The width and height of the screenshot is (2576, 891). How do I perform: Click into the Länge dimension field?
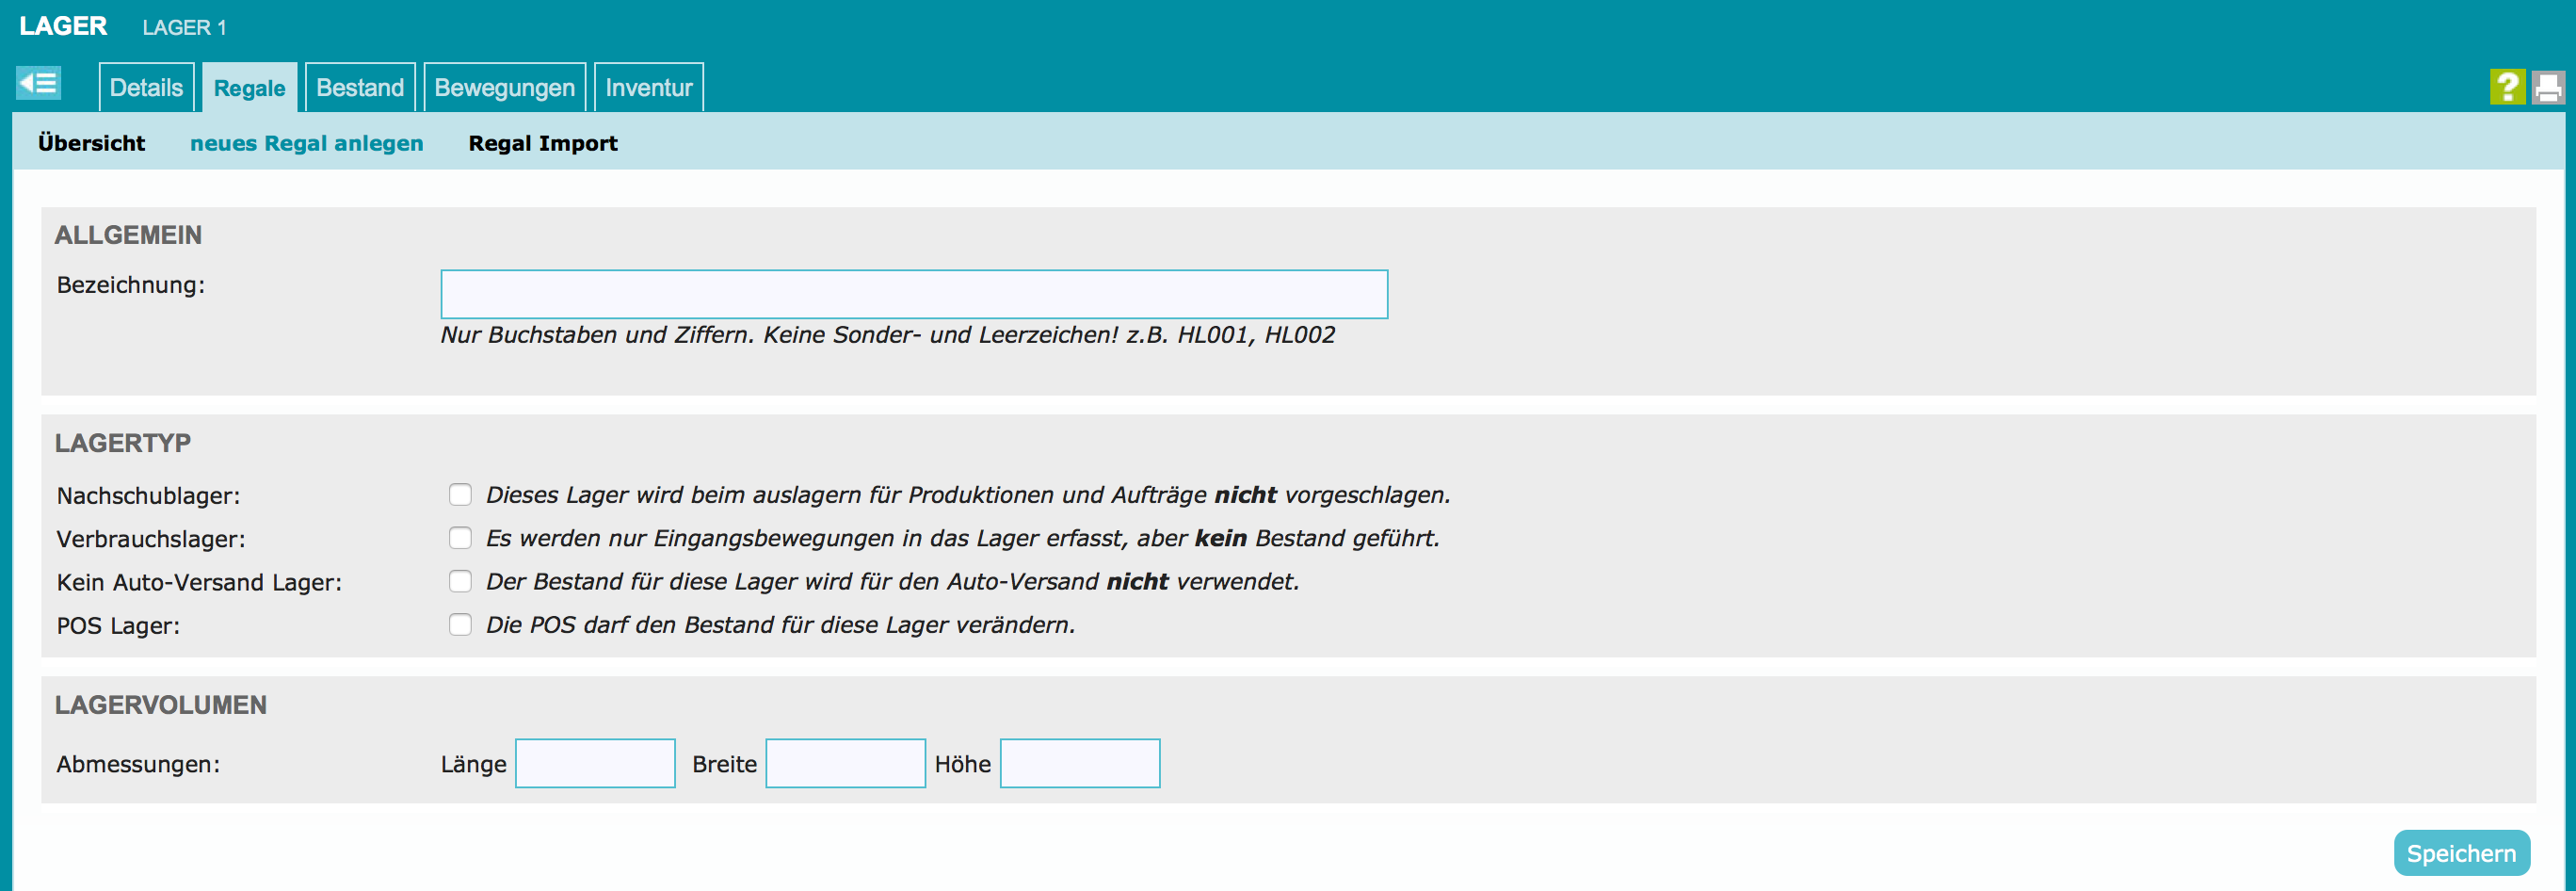pos(595,764)
